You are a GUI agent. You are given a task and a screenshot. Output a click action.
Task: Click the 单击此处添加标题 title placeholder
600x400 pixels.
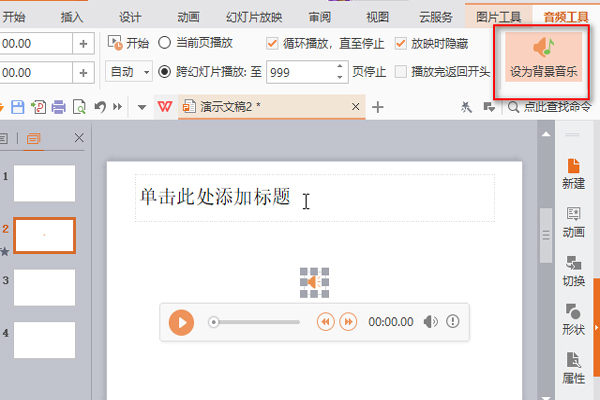pos(315,198)
